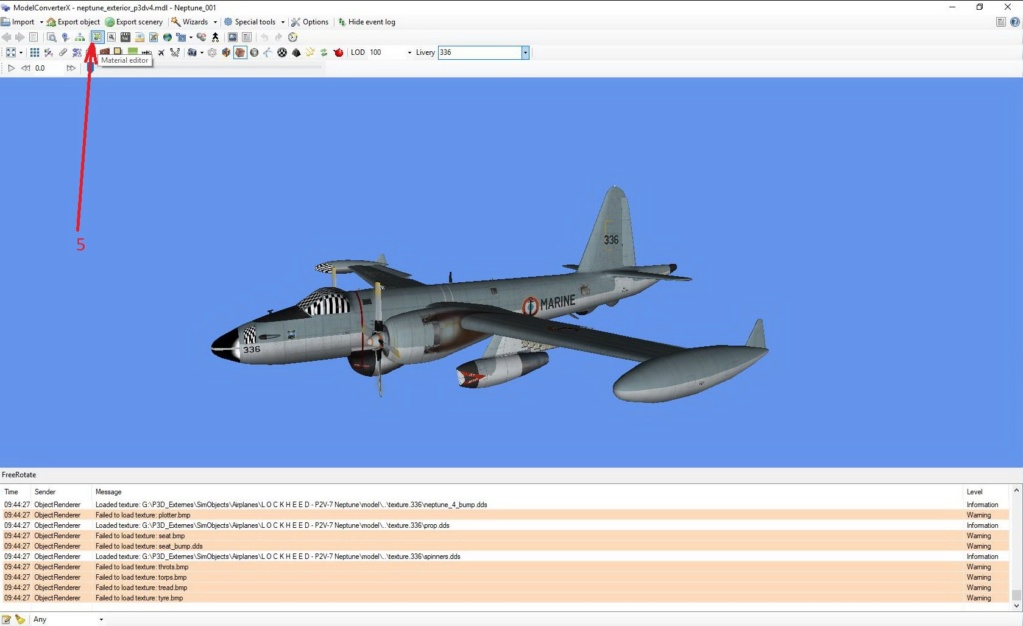Click Export object
Screen dimensions: 1023x626
coord(73,22)
